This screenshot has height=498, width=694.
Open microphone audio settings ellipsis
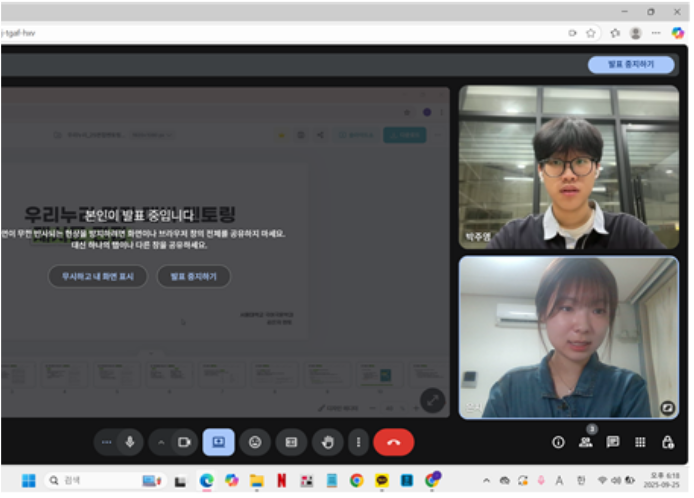click(107, 442)
